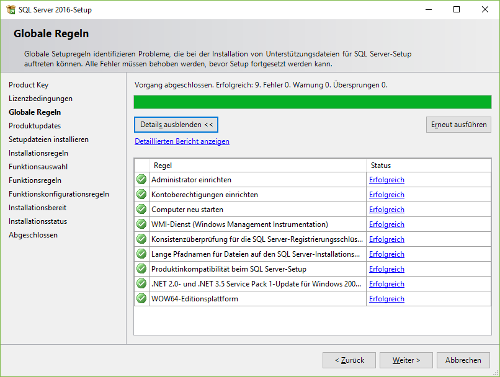The width and height of the screenshot is (500, 377).
Task: Open Erfolgreich status for WMI-Dienst
Action: point(387,224)
